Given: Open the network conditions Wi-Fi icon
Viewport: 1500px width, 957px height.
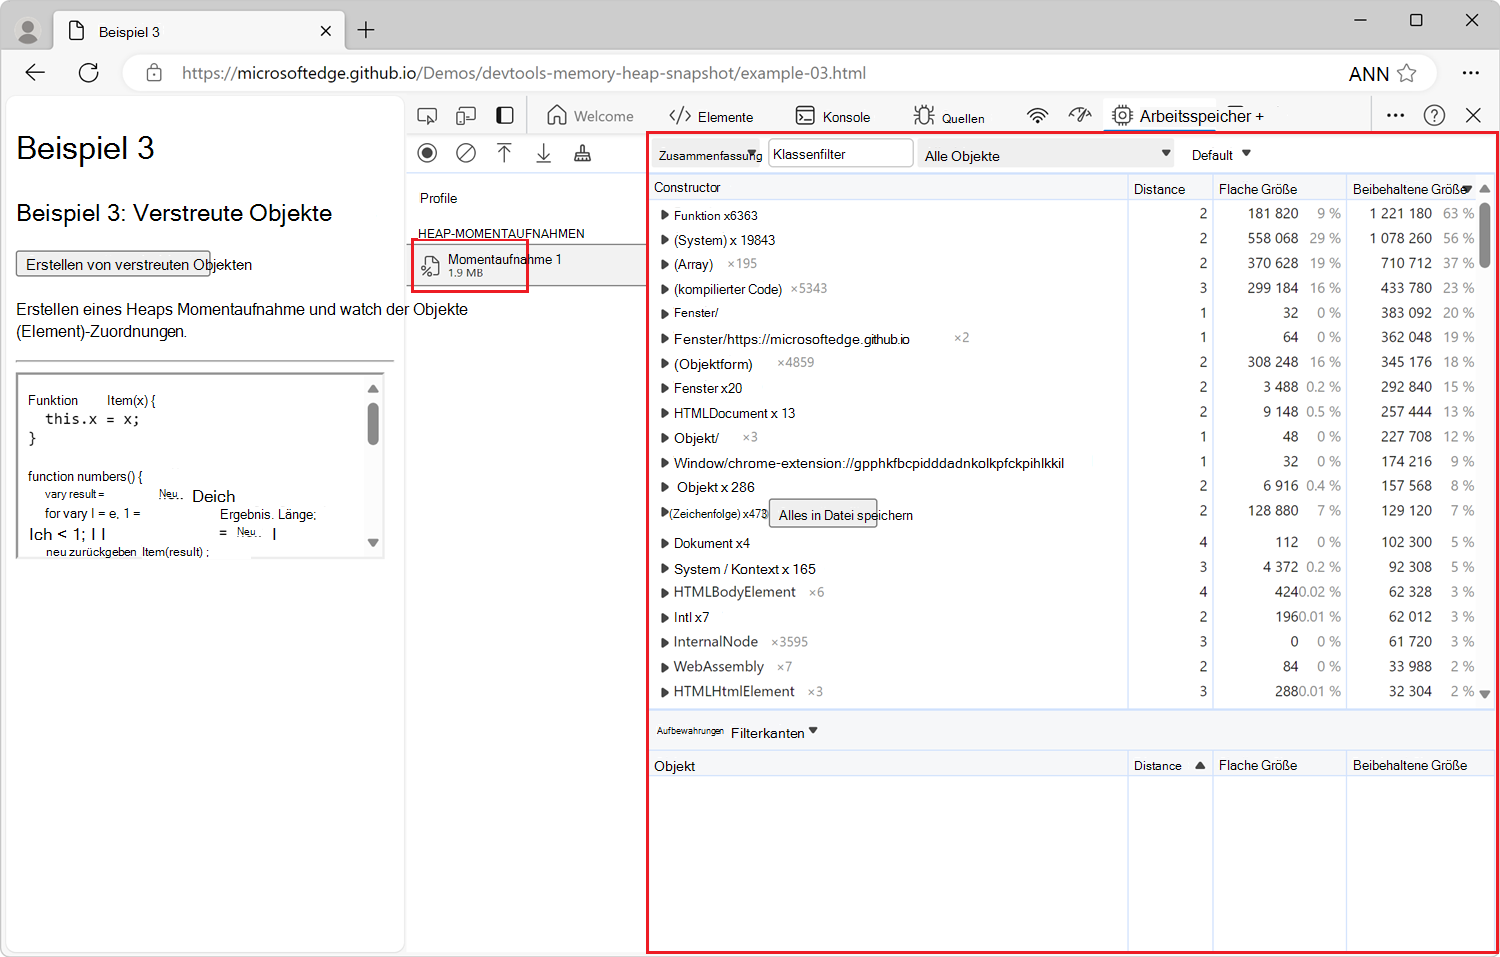Looking at the screenshot, I should pyautogui.click(x=1037, y=116).
